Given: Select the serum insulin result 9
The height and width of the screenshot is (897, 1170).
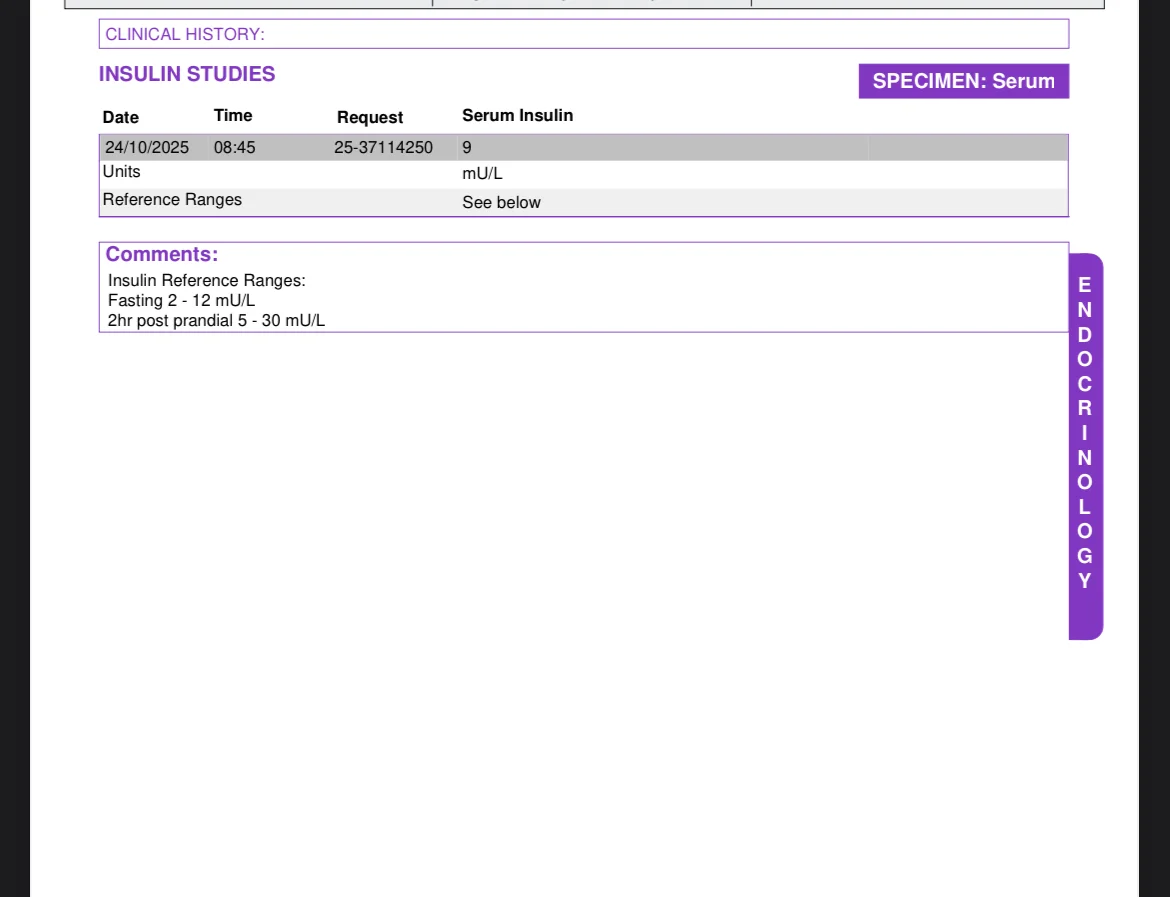Looking at the screenshot, I should coord(467,148).
